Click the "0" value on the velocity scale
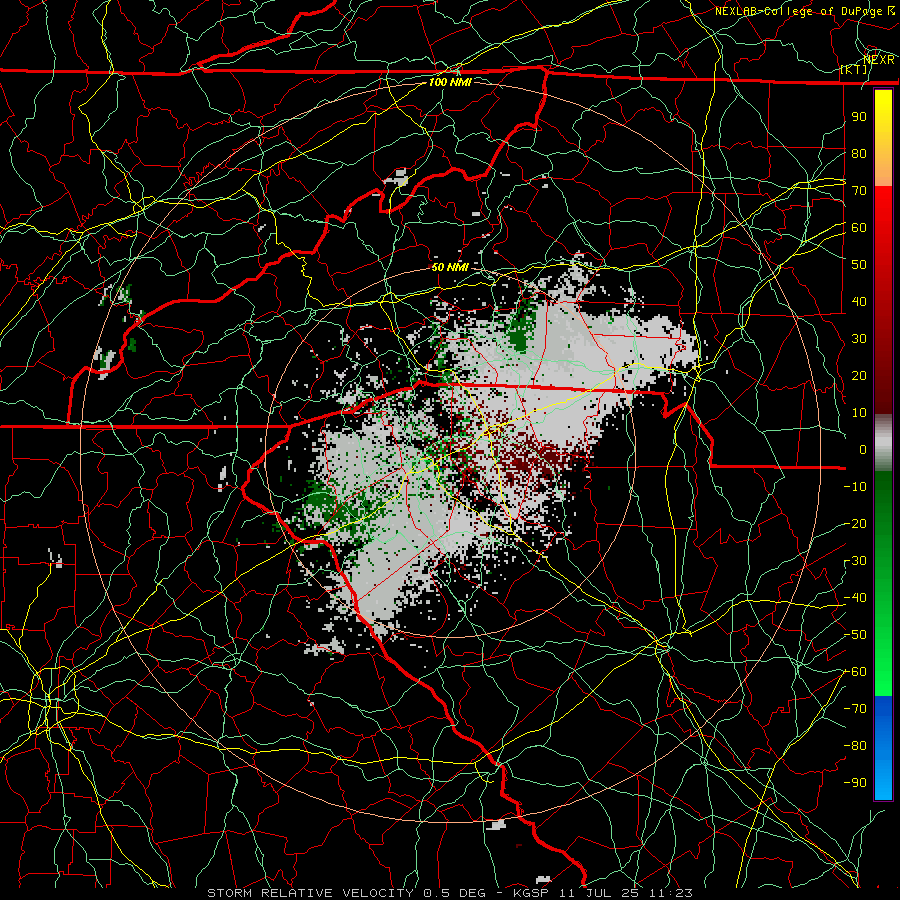The height and width of the screenshot is (900, 900). (x=863, y=449)
